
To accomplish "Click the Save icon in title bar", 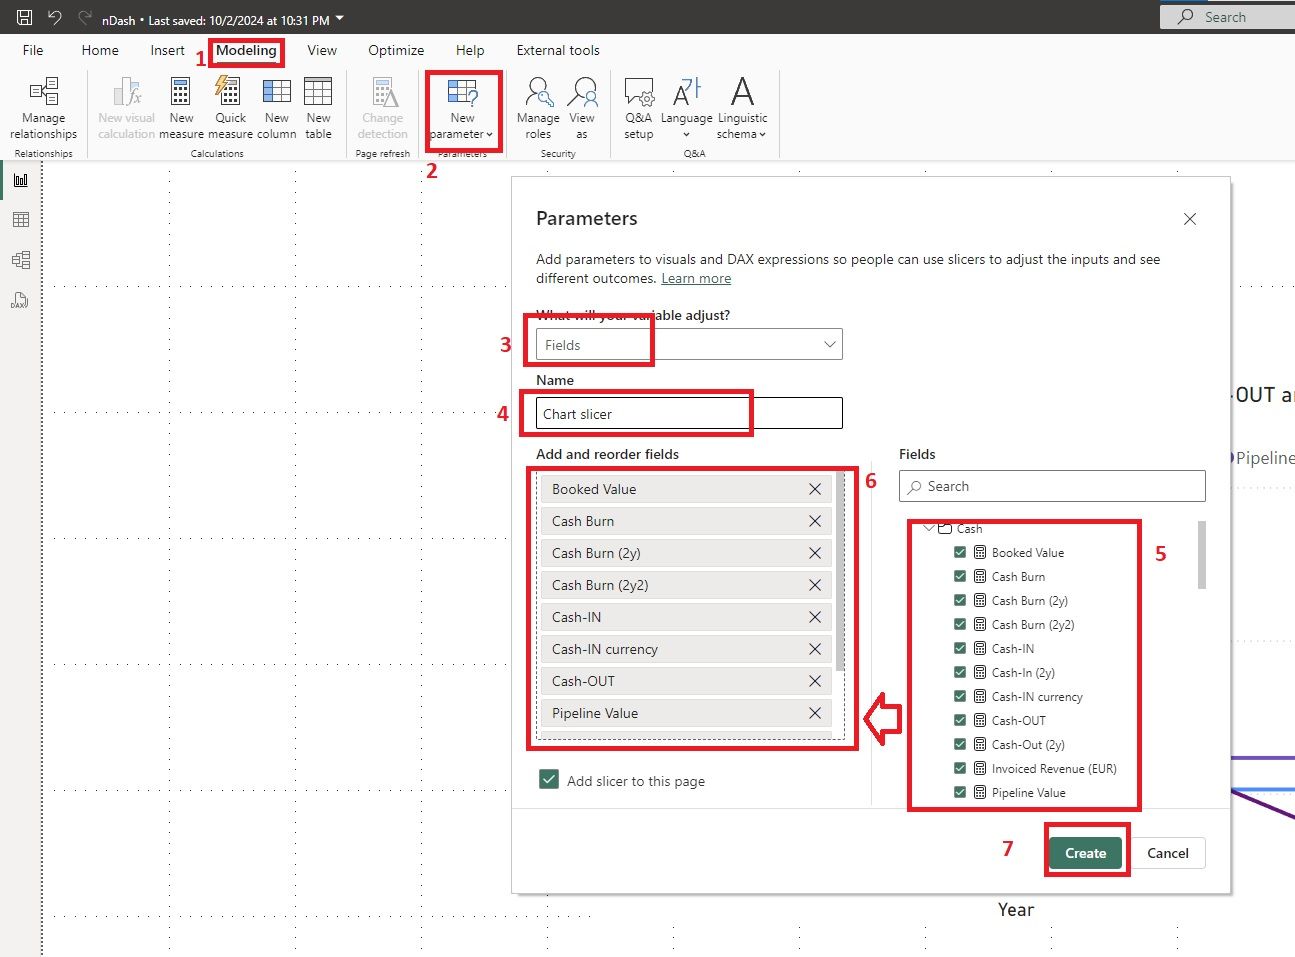I will (25, 17).
